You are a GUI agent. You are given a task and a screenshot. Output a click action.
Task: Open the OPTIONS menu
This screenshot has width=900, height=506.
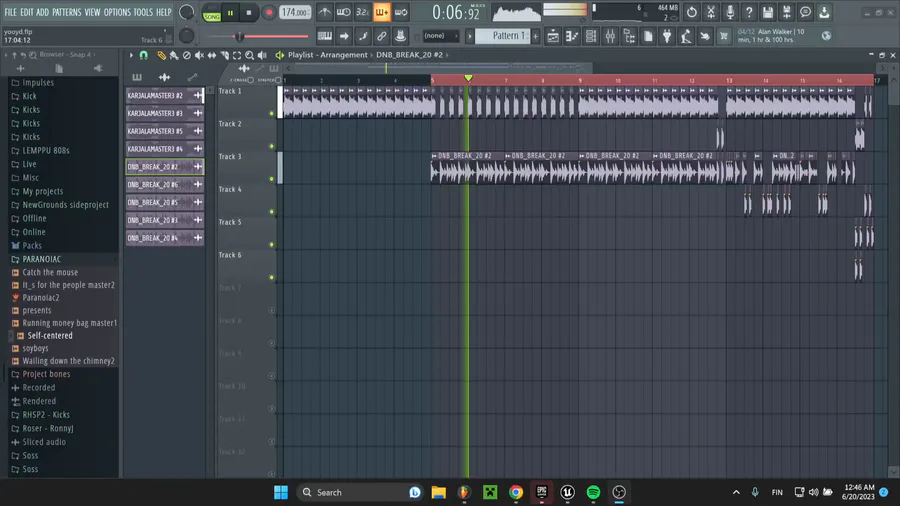pos(117,12)
